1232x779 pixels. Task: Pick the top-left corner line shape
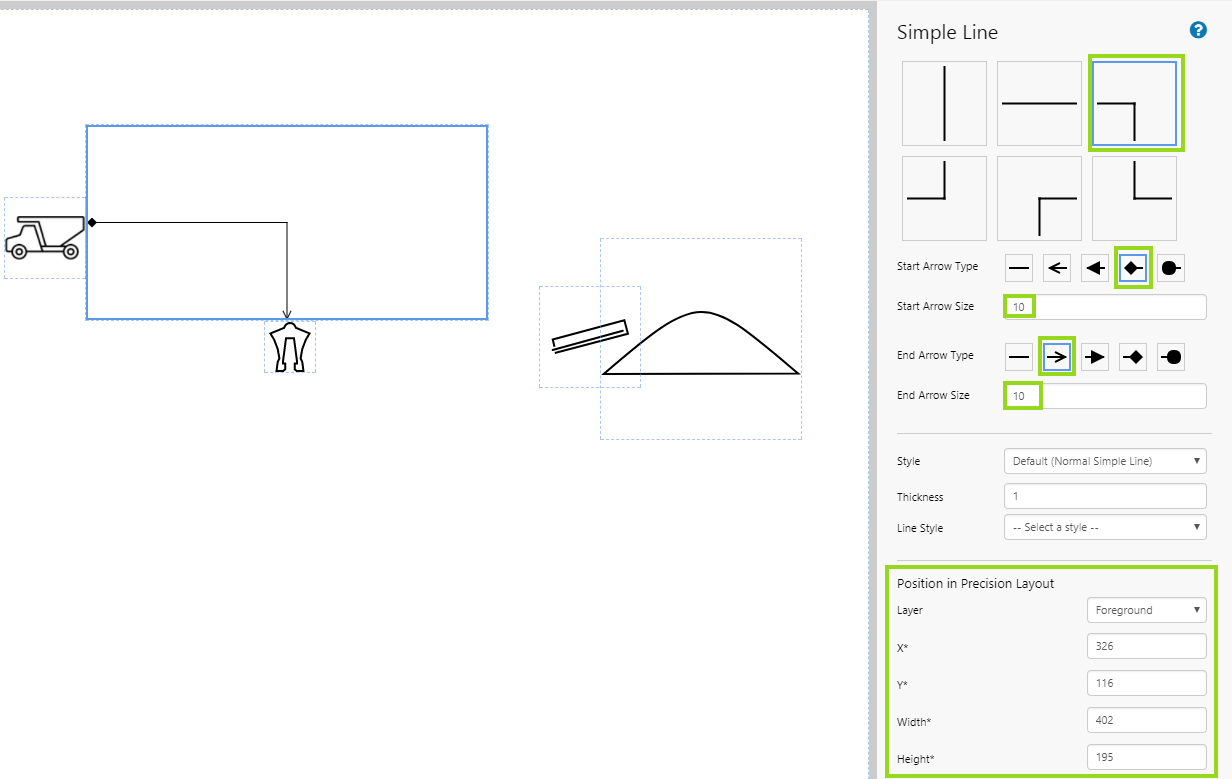coord(1039,198)
